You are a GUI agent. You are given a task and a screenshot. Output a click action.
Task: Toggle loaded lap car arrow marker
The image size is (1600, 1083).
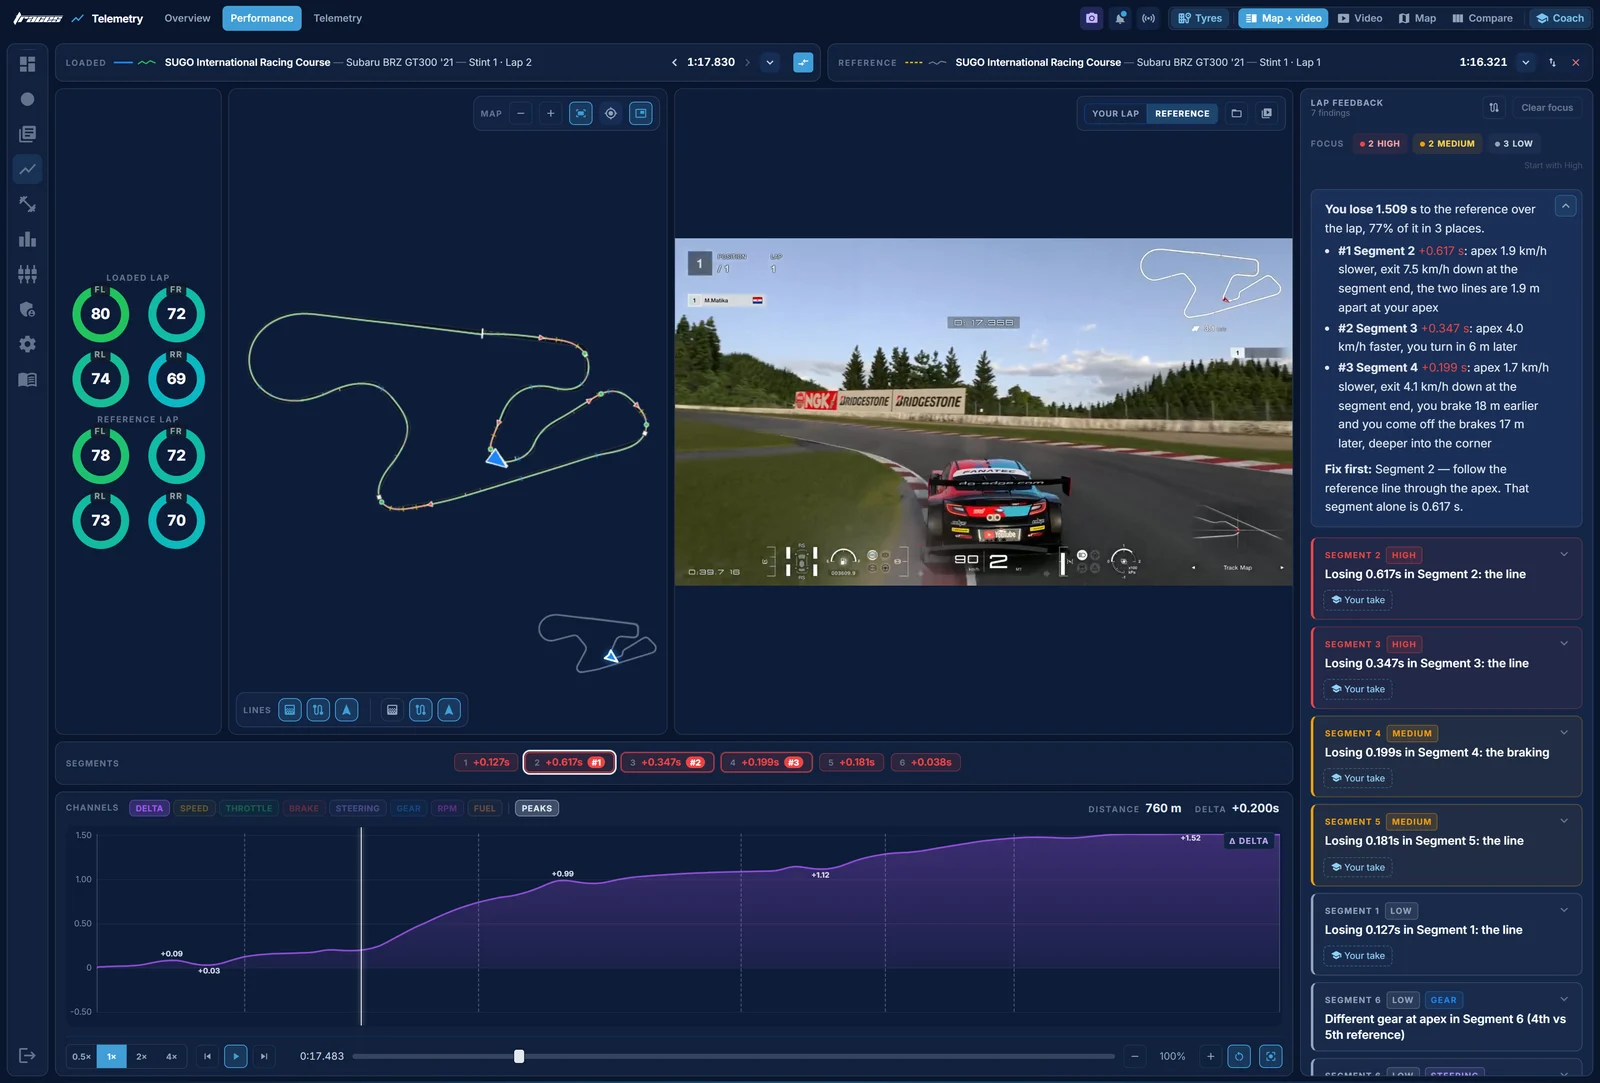(346, 710)
